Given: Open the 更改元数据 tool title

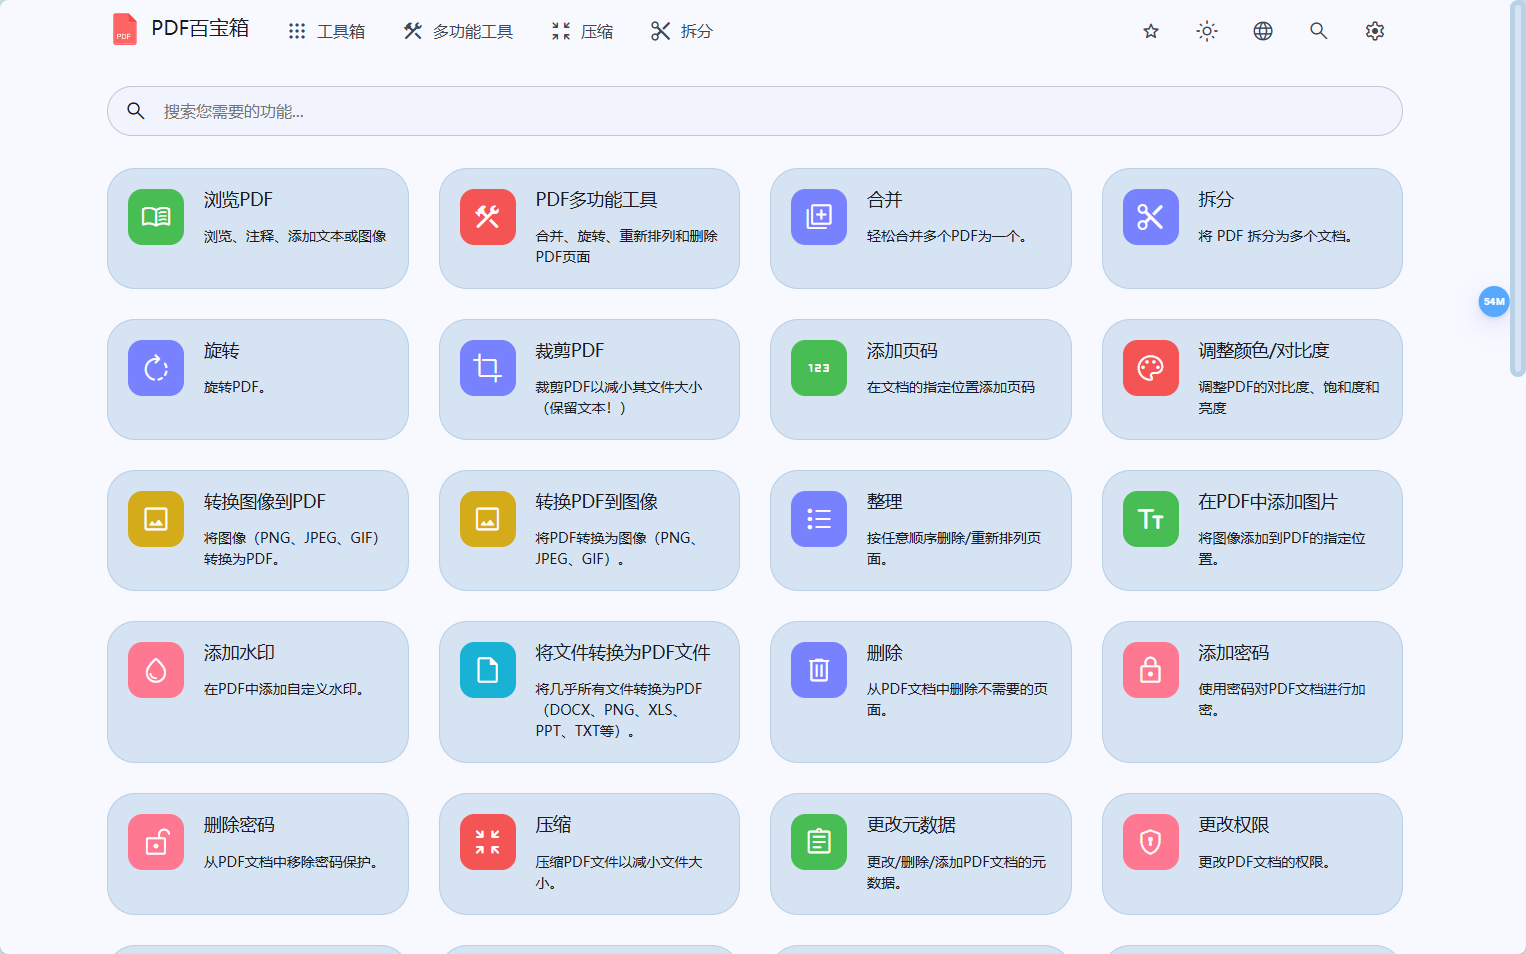Looking at the screenshot, I should pyautogui.click(x=911, y=825).
